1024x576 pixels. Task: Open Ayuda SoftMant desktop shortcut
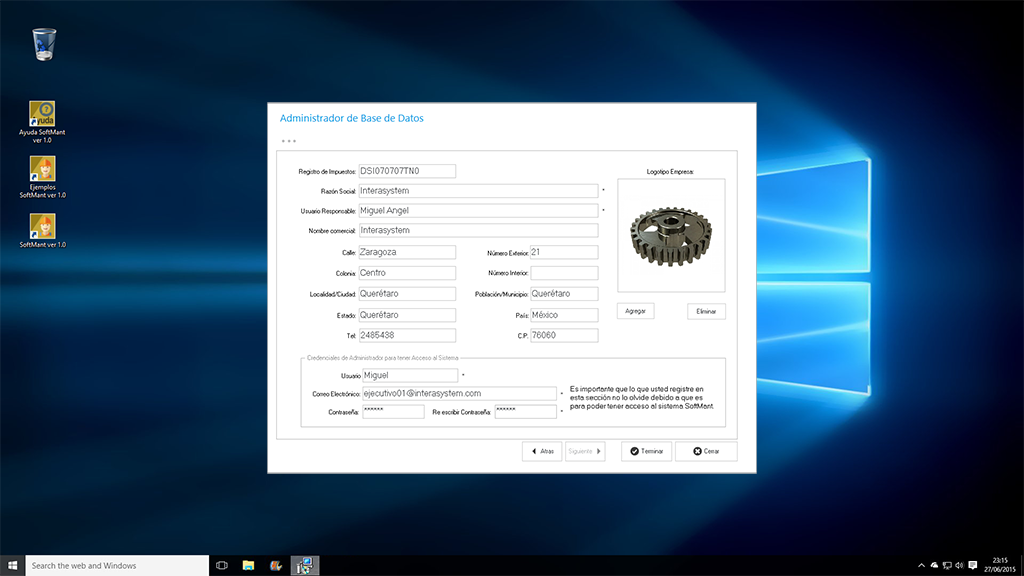tap(43, 114)
